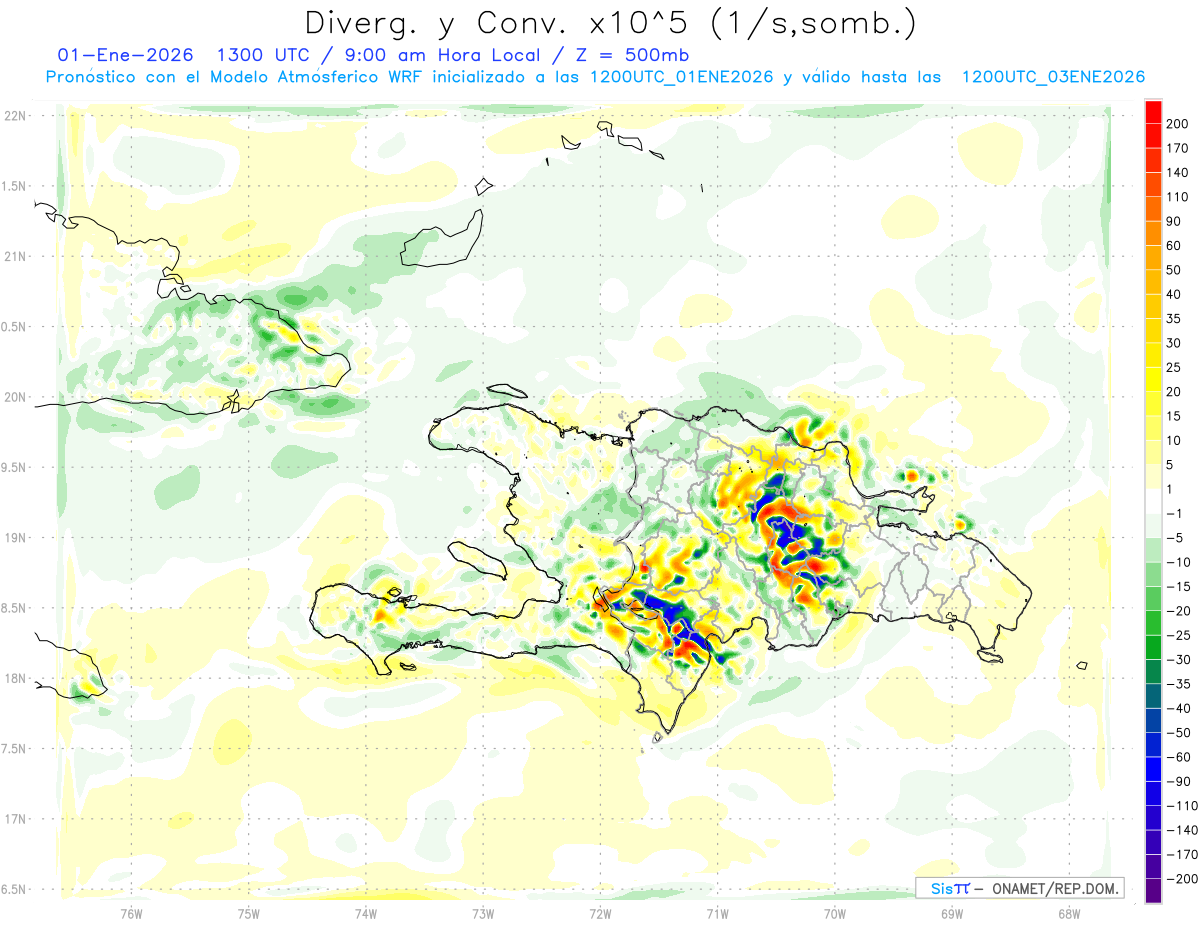Click the title 'Diverg. y Conv. x10^5 (1/s,somb.)'
1200x927 pixels.
609,23
